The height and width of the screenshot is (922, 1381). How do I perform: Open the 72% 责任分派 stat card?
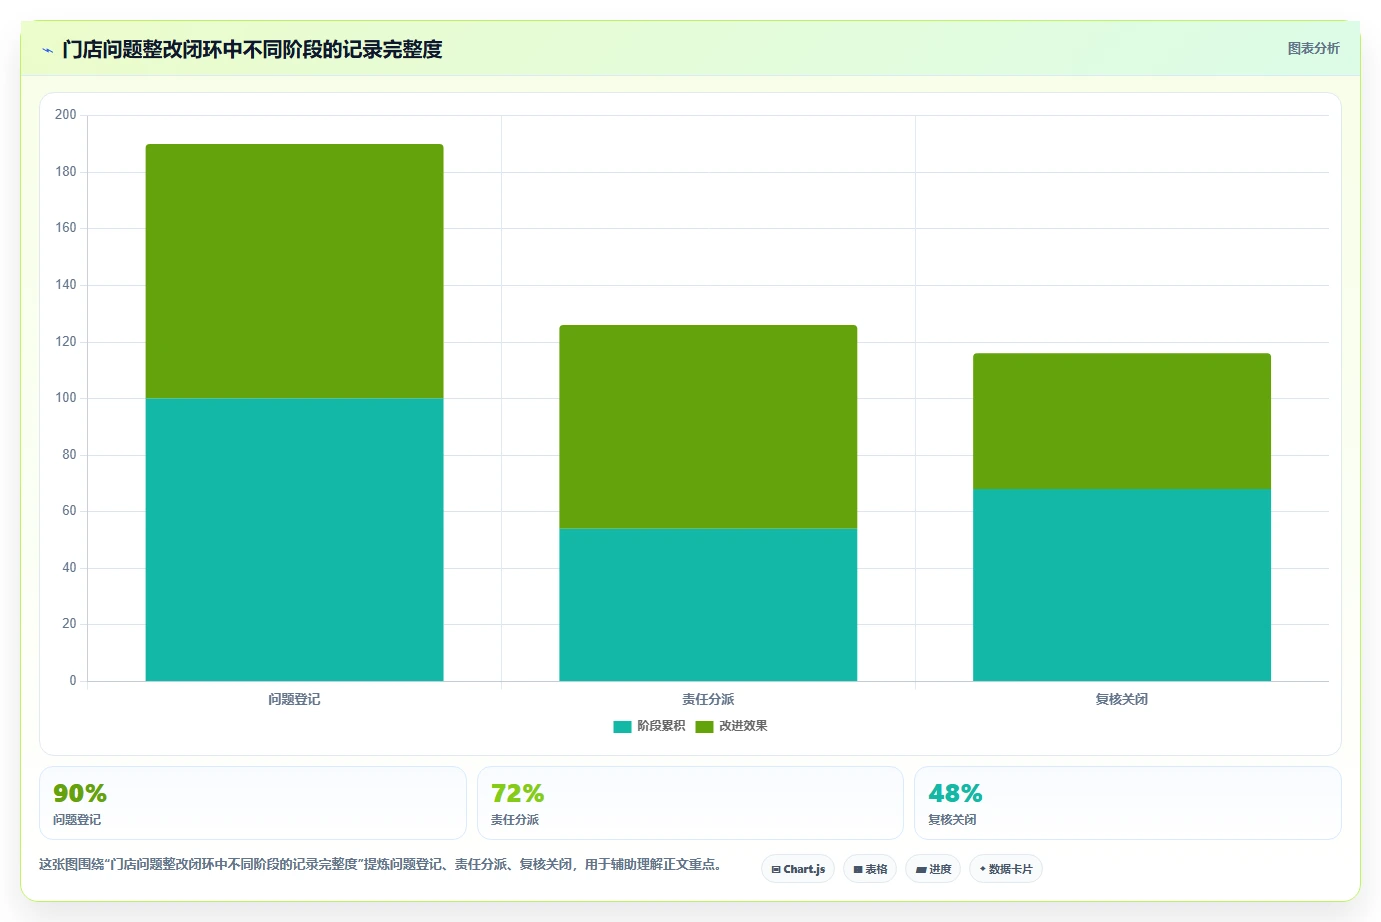pyautogui.click(x=690, y=803)
